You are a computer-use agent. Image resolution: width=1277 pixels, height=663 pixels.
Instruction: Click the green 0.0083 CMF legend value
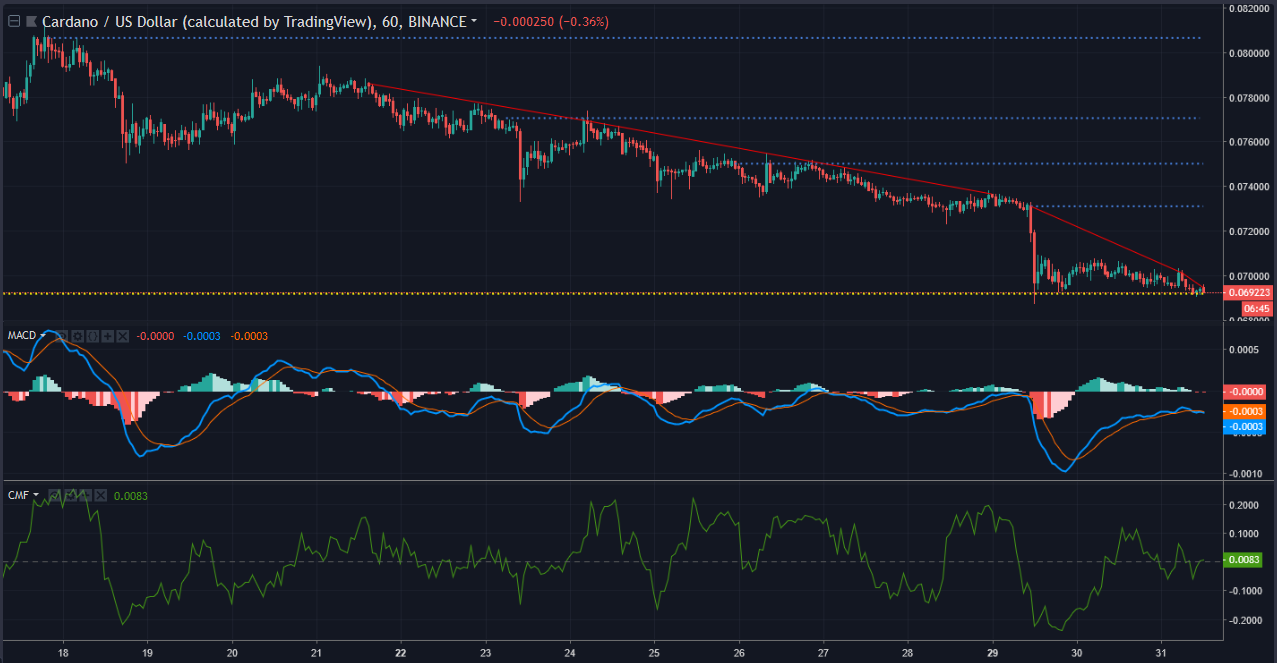click(130, 495)
